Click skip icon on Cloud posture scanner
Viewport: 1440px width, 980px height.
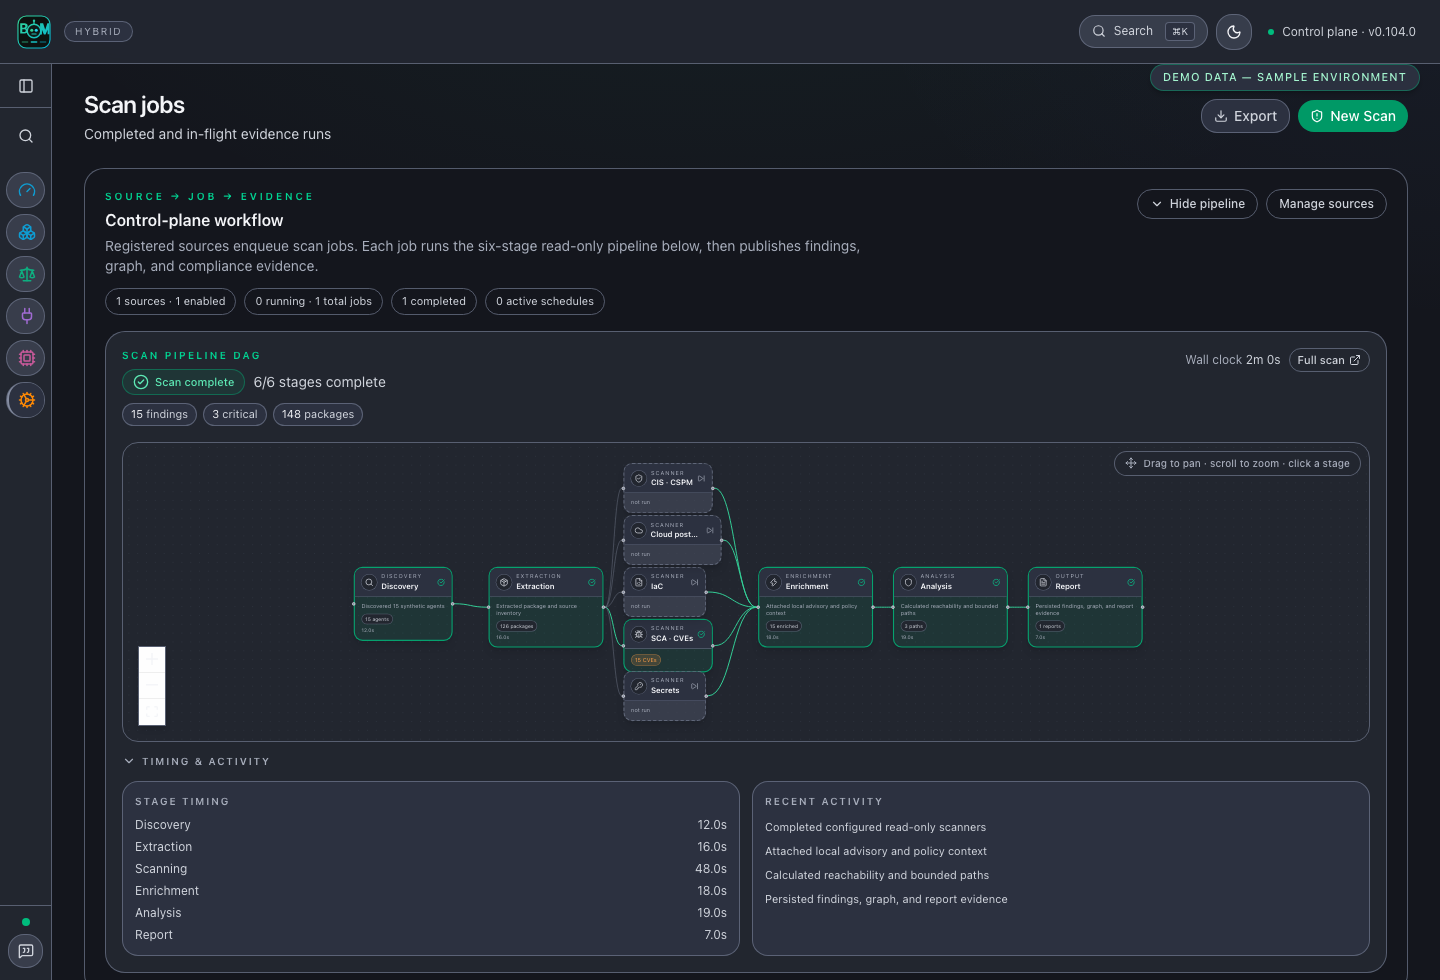[710, 530]
